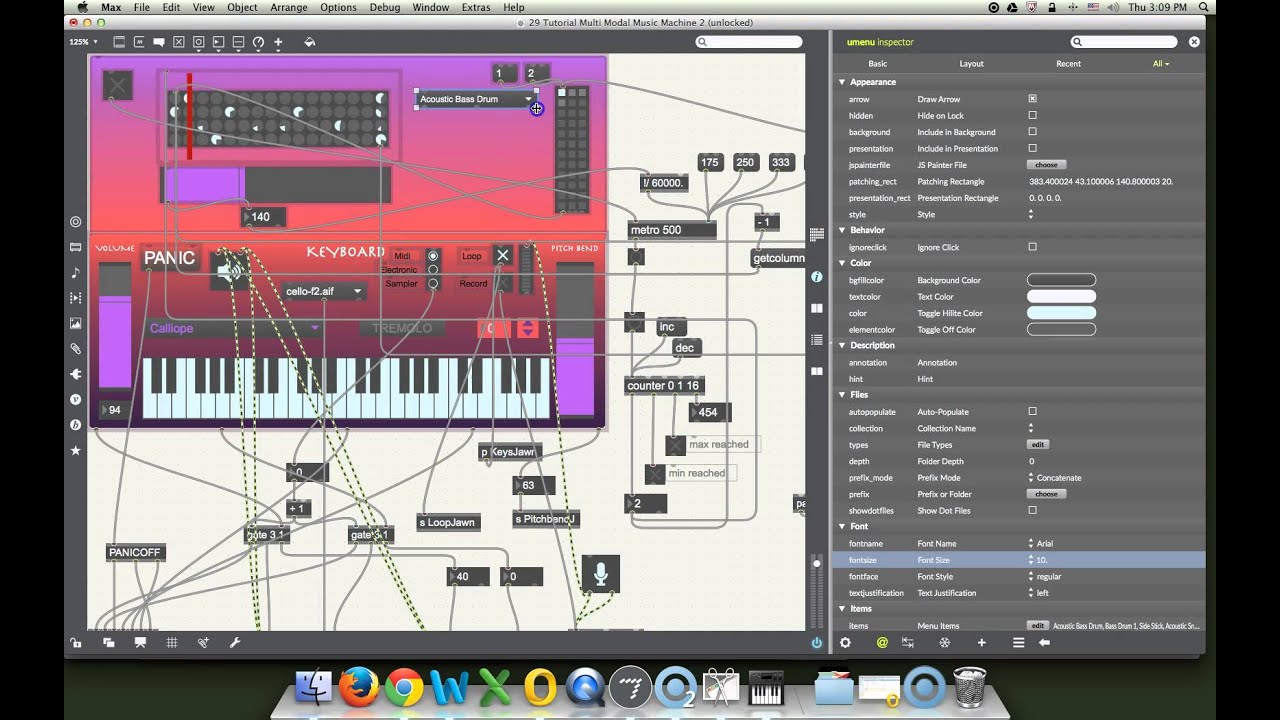Screen dimensions: 1280x720
Task: Collapse the Appearance section
Action: pos(842,82)
